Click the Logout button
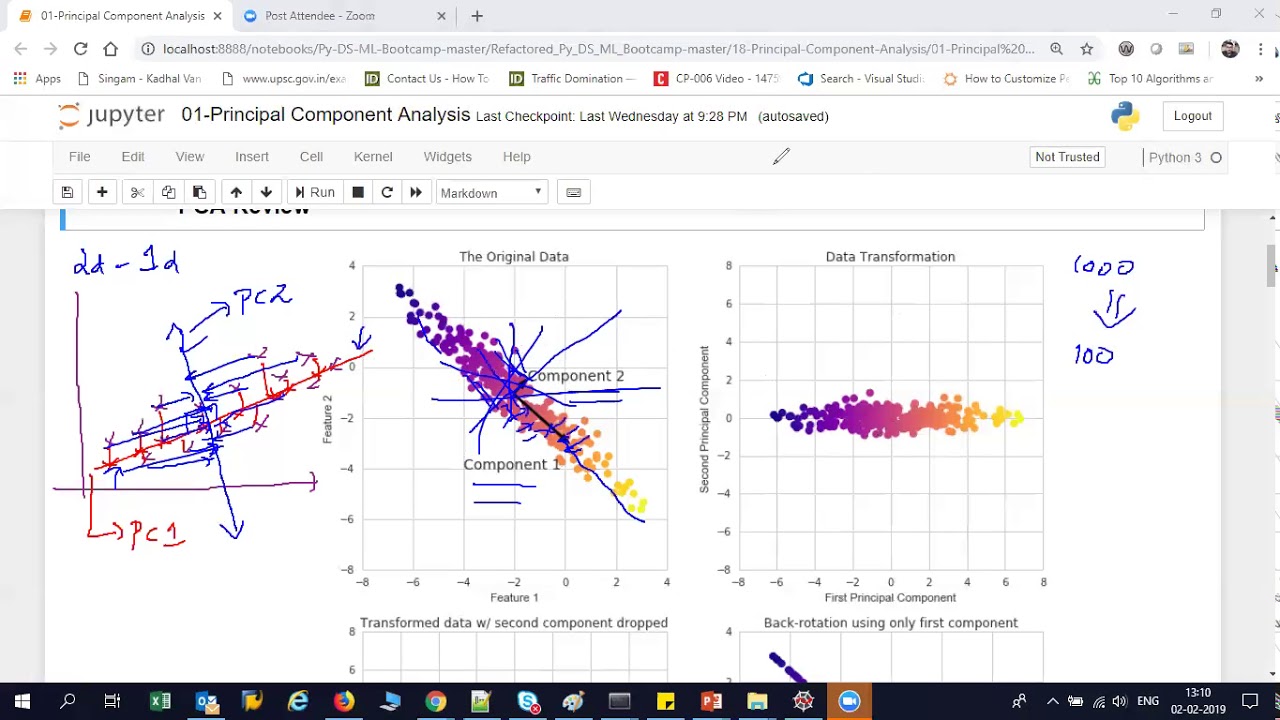Viewport: 1280px width, 720px height. [1192, 116]
